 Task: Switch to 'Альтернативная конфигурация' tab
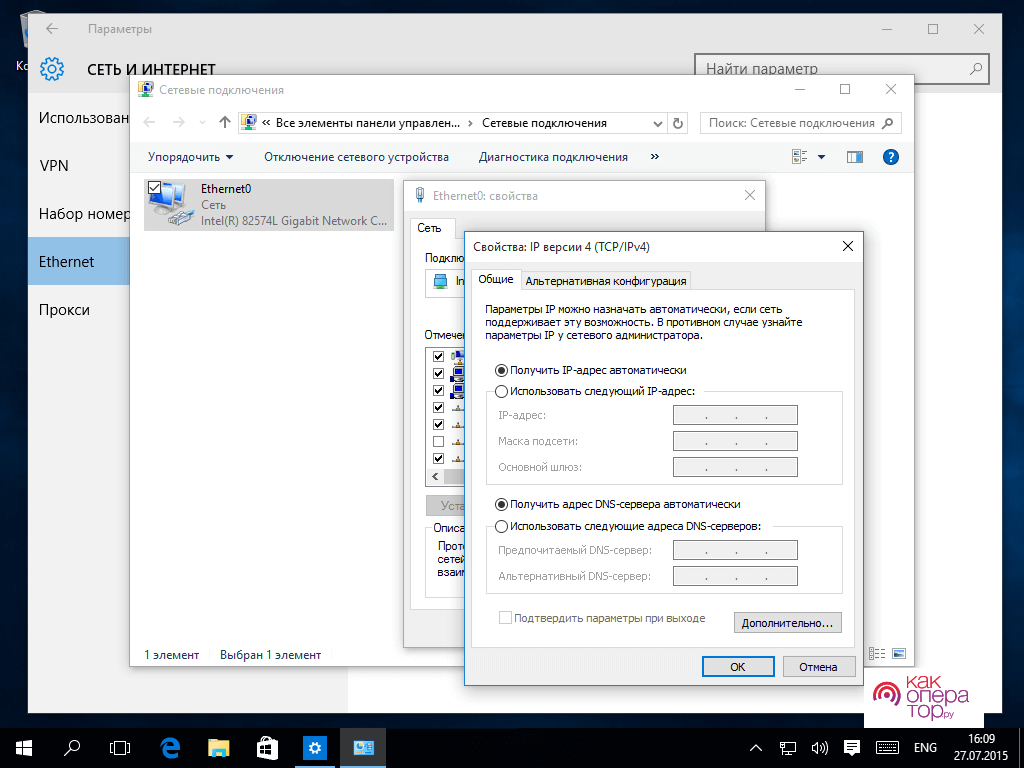[x=606, y=281]
